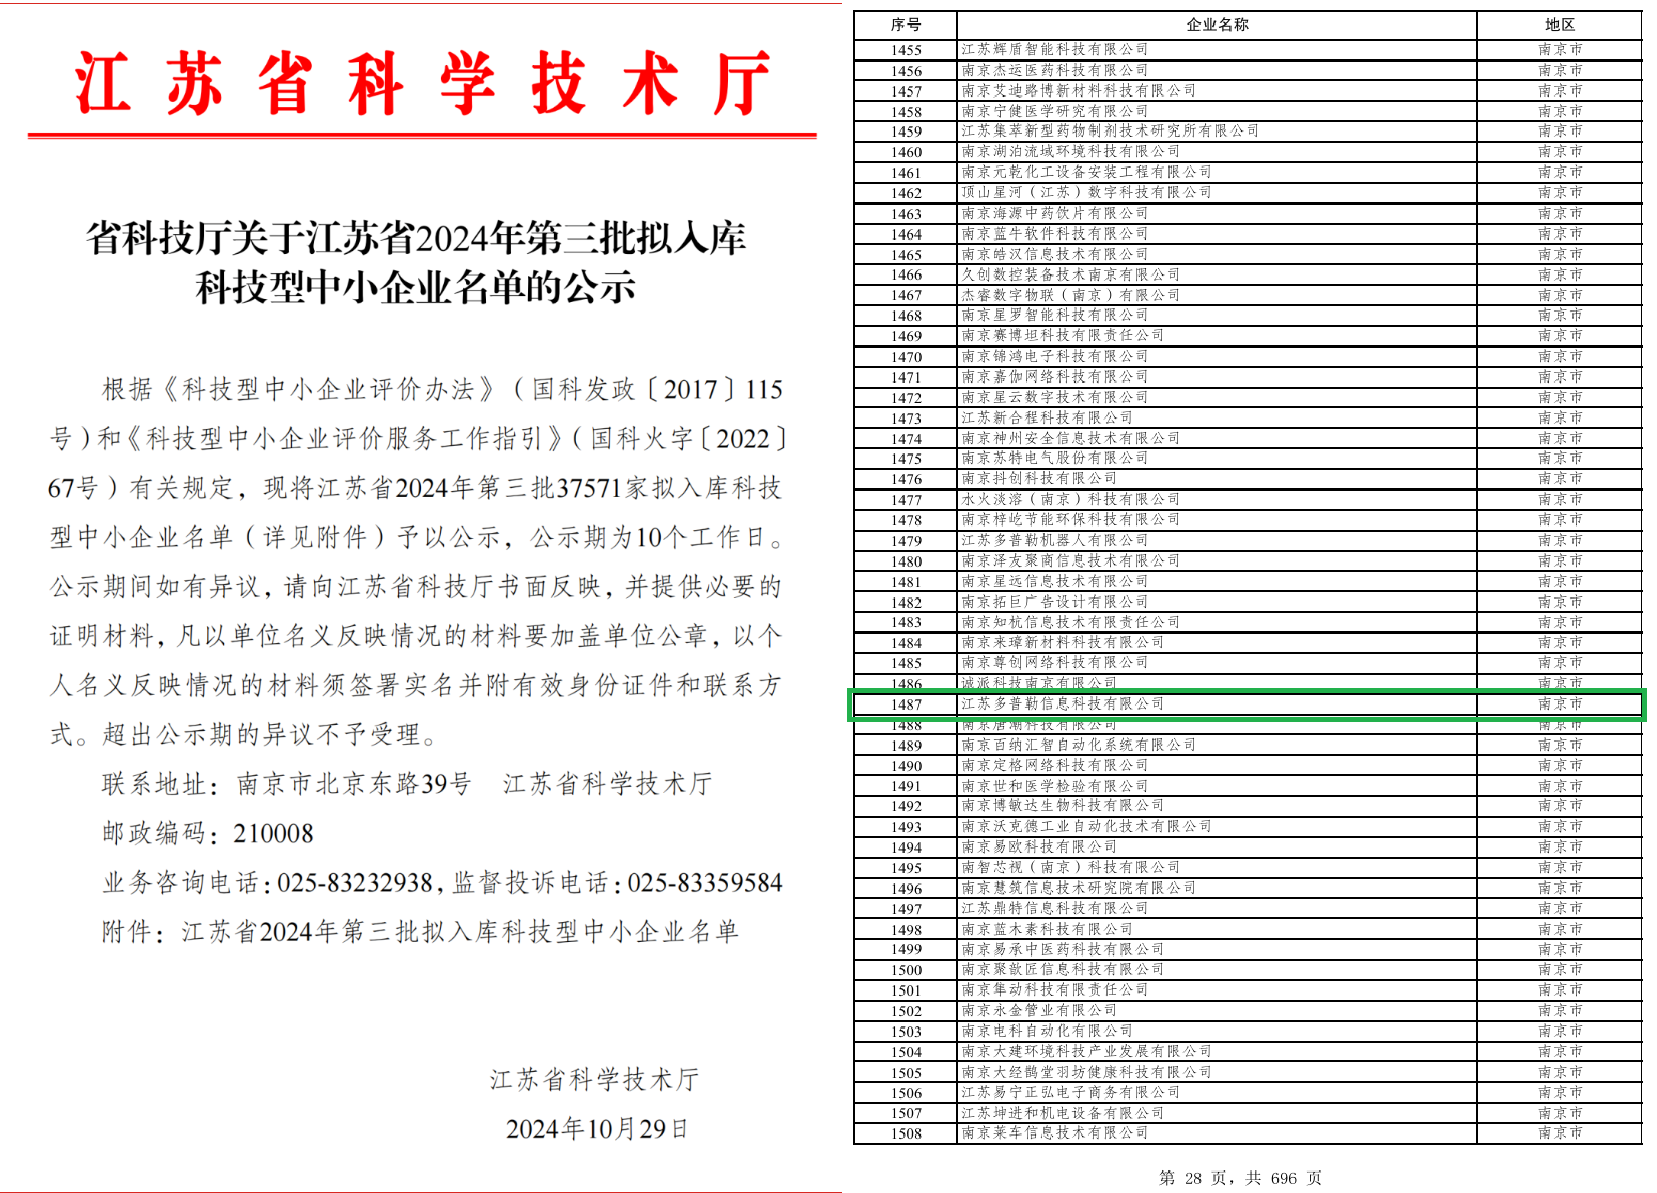This screenshot has height=1193, width=1657.
Task: Click company 南京知杭信息技术有限责任公司
Action: pos(1071,622)
